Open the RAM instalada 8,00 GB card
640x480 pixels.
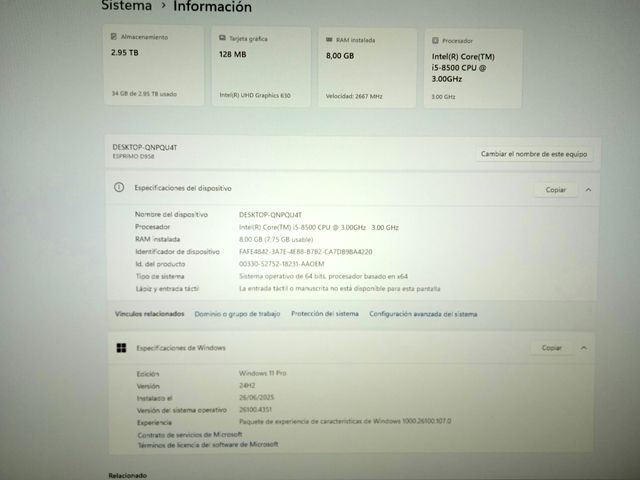pyautogui.click(x=367, y=68)
